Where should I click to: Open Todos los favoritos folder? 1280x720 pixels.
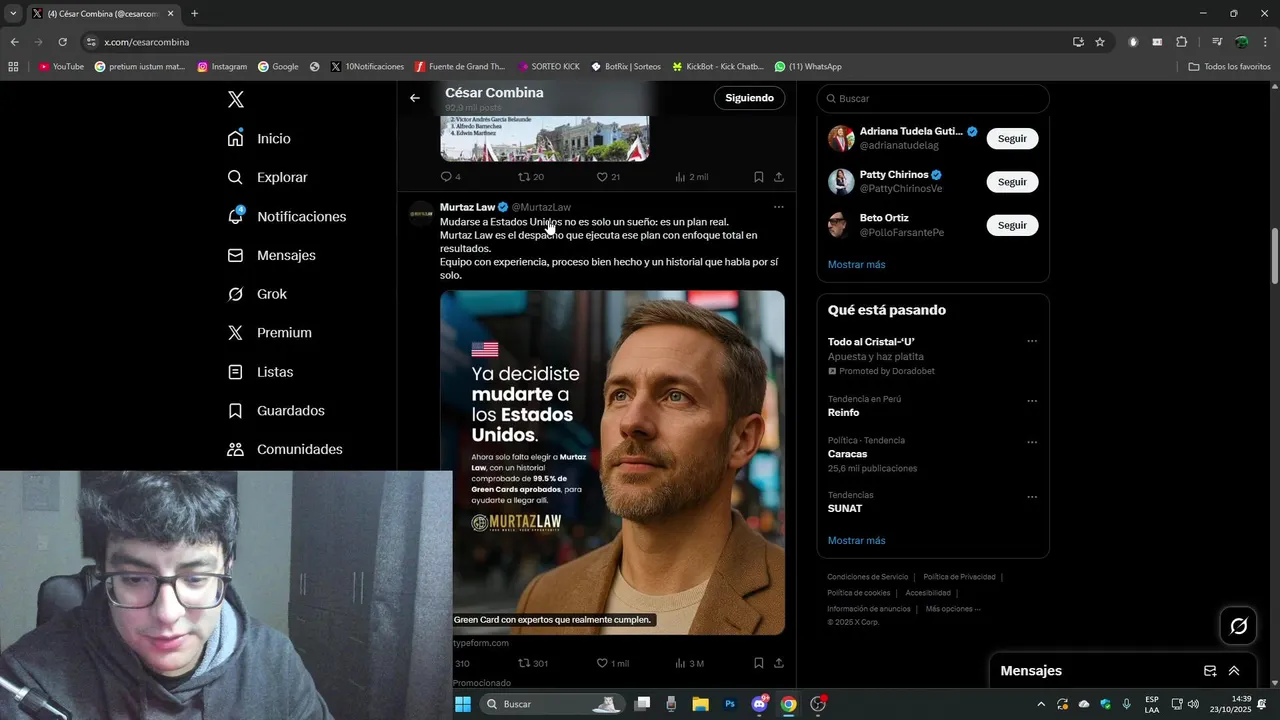coord(1229,67)
